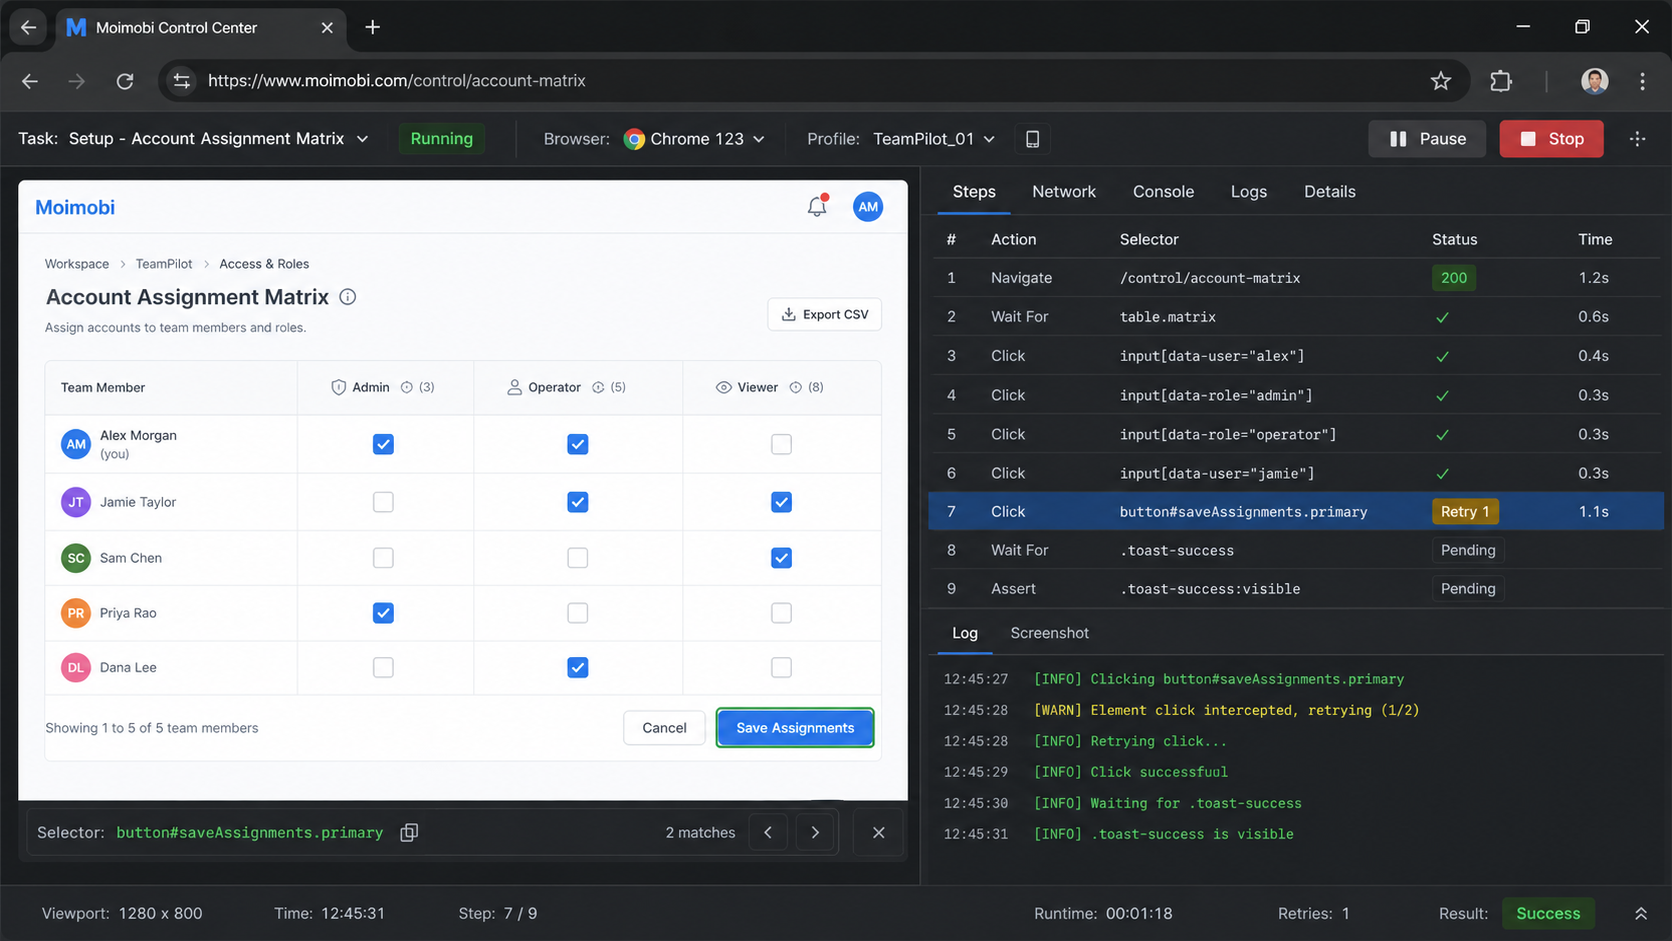
Task: Click the info icon beside Account Assignment Matrix
Action: coord(348,297)
